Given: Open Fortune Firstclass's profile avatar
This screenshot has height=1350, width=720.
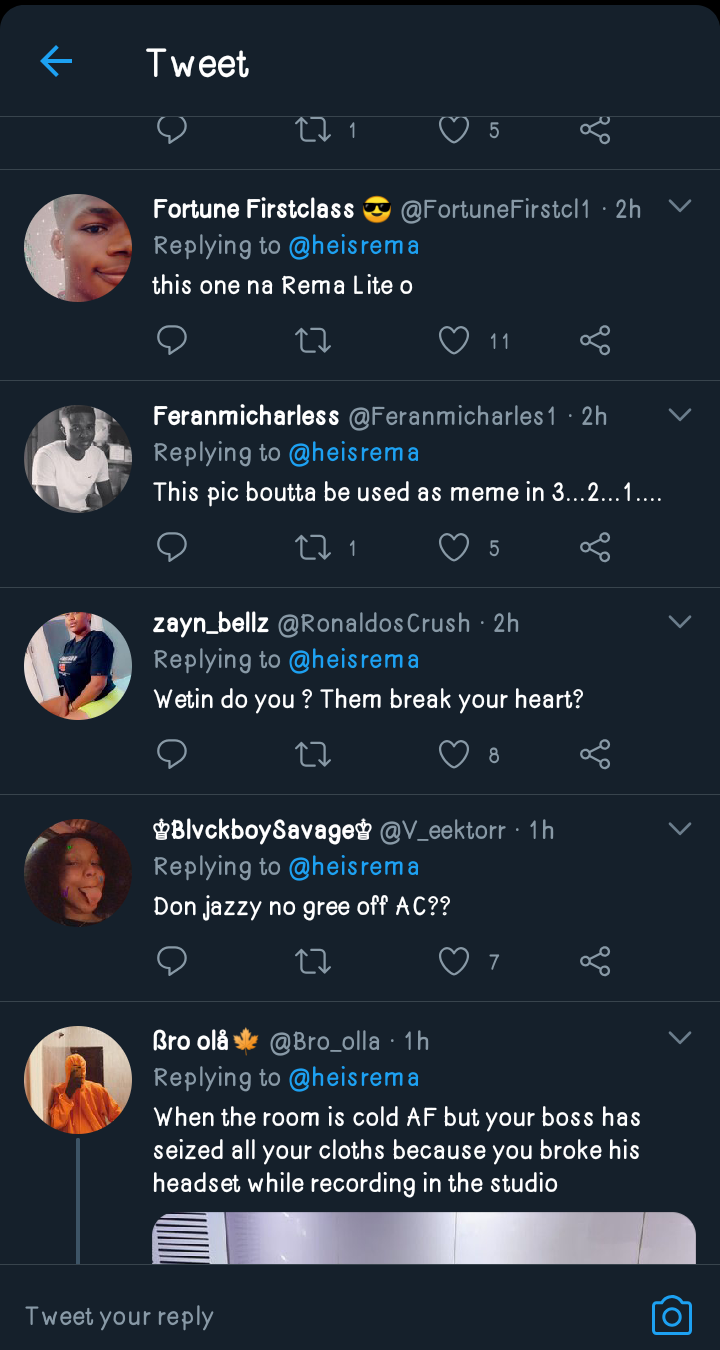Looking at the screenshot, I should tap(78, 248).
